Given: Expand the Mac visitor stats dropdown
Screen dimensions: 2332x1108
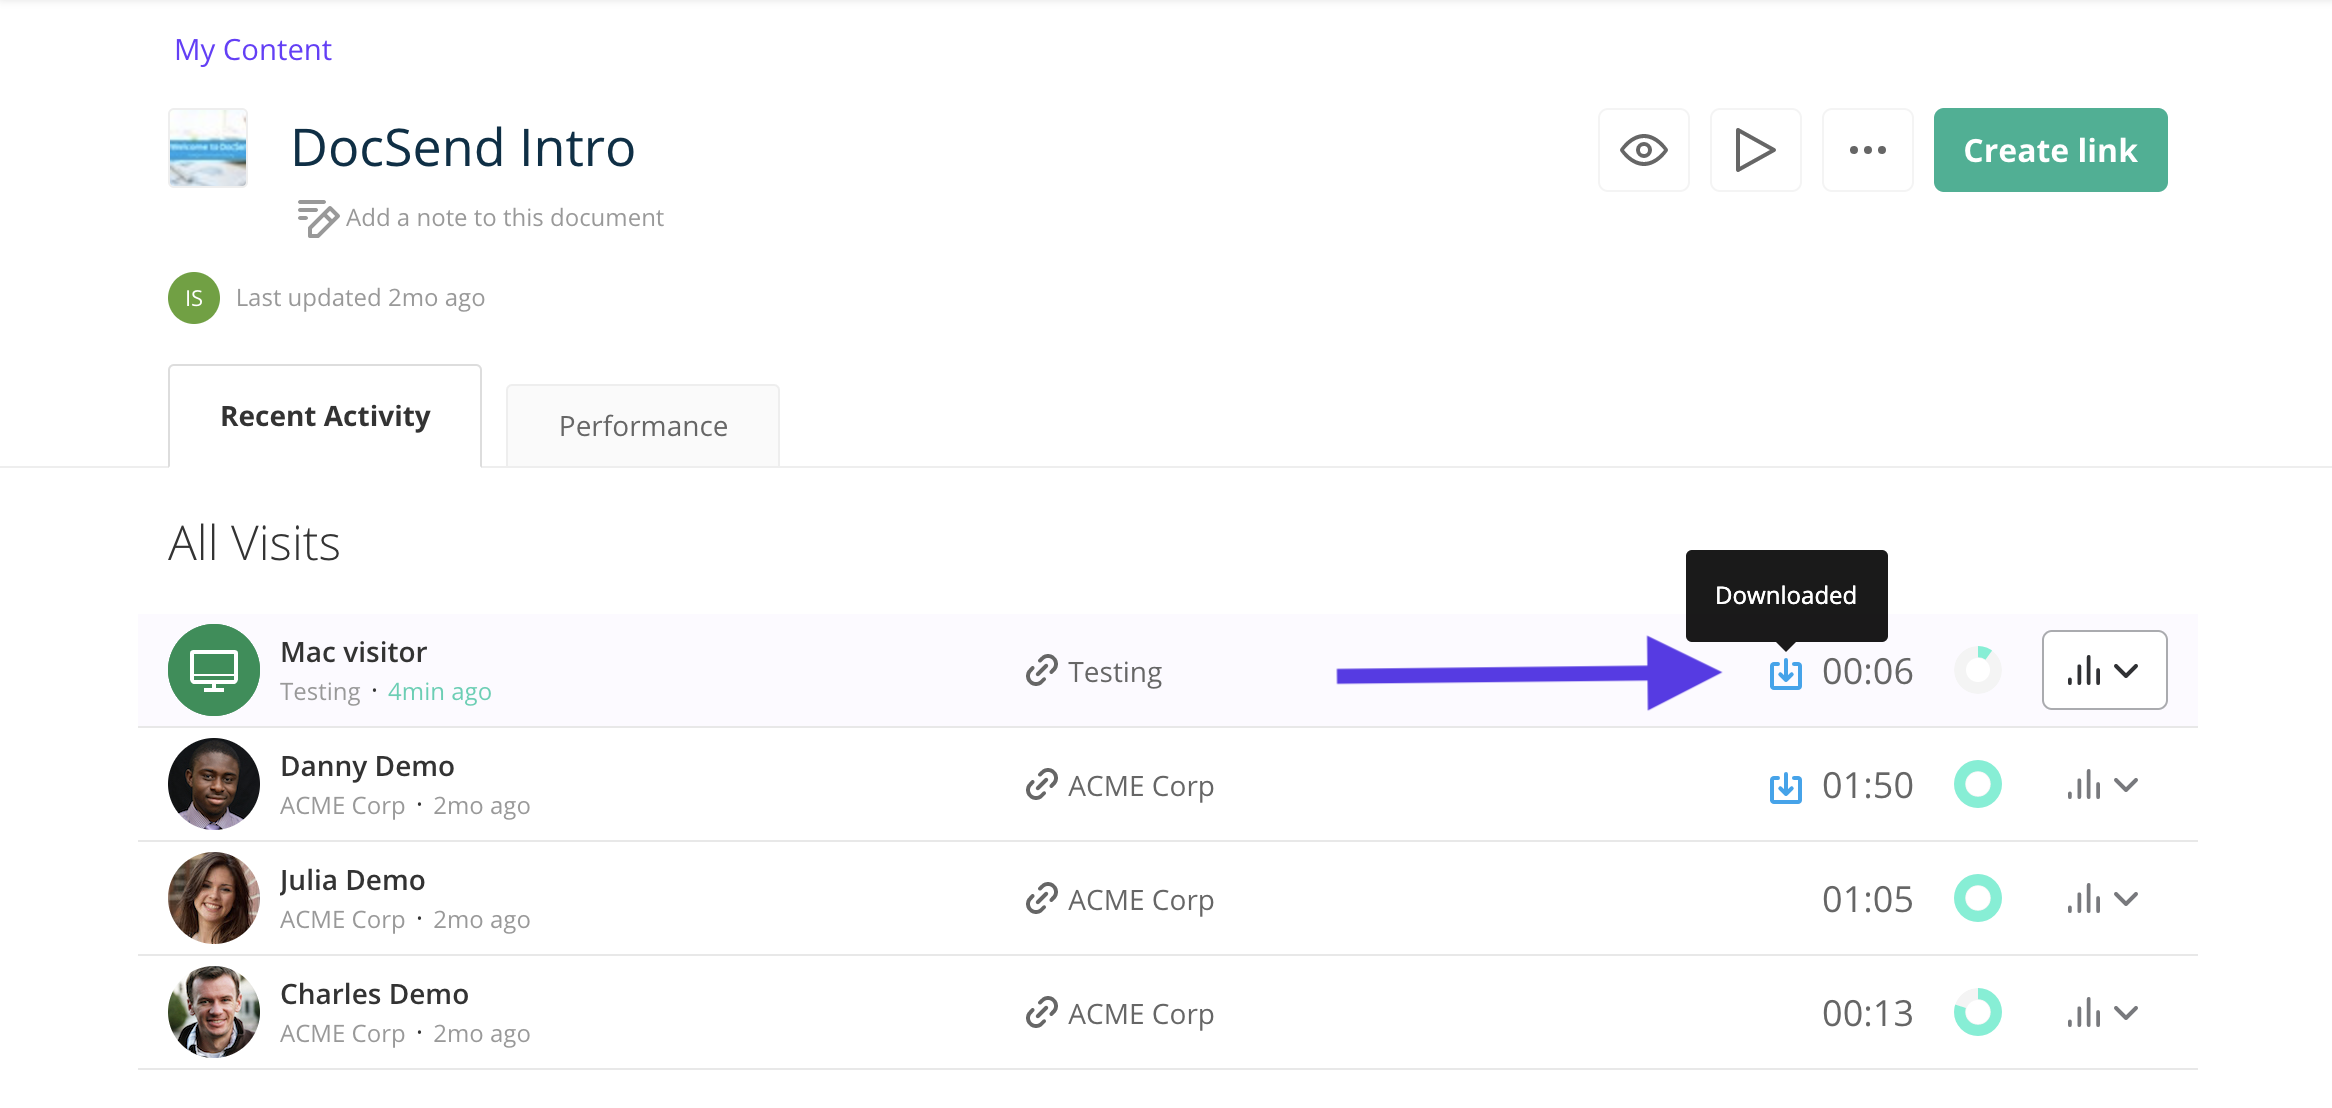Looking at the screenshot, I should tap(2104, 670).
